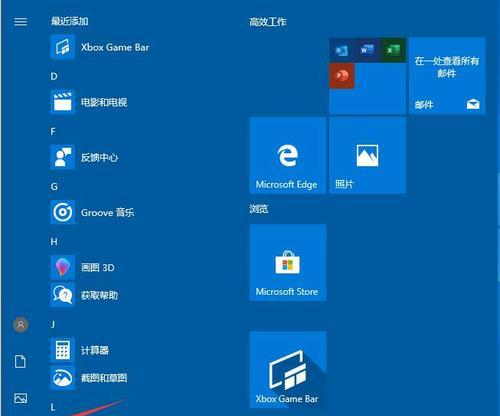Launch the 反馈中心 app icon
The width and height of the screenshot is (500, 416).
coord(63,157)
